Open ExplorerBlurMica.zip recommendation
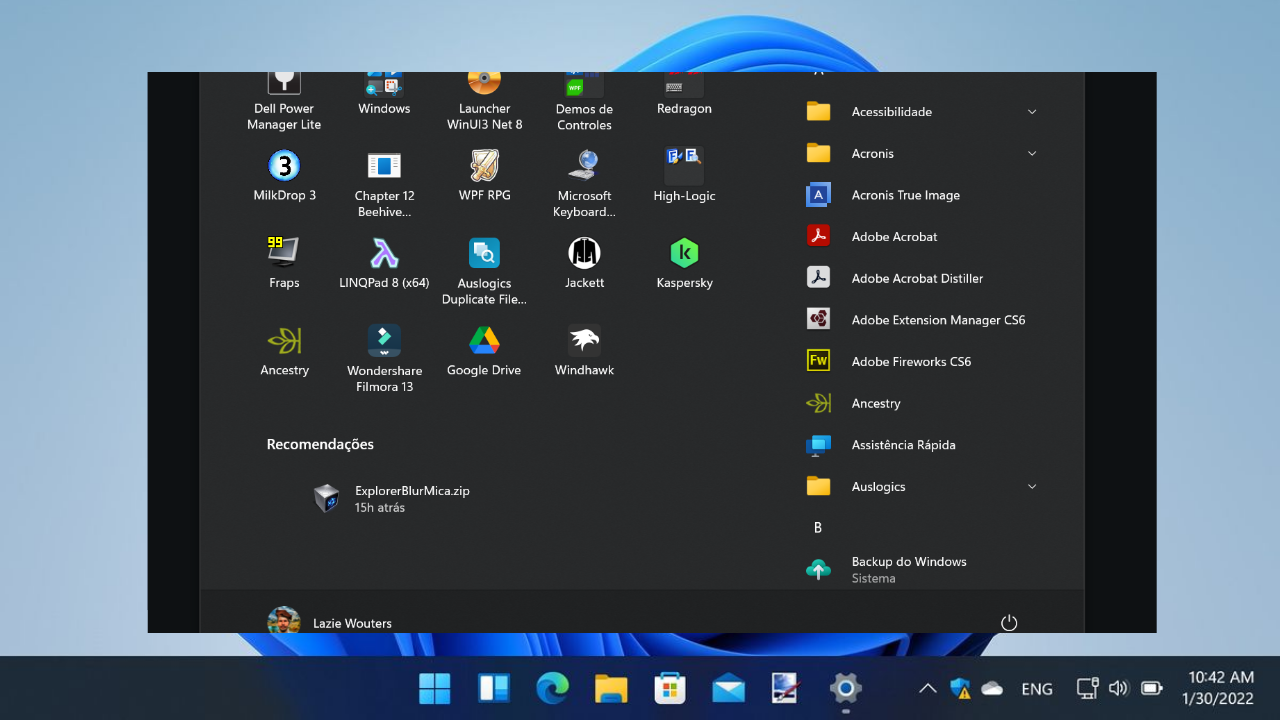Screen dimensions: 1280x720 coord(392,499)
